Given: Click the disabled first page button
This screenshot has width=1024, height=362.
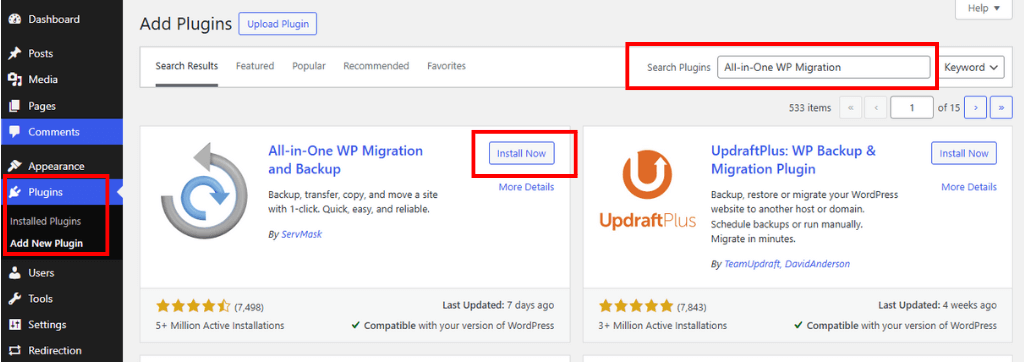Looking at the screenshot, I should tap(850, 108).
